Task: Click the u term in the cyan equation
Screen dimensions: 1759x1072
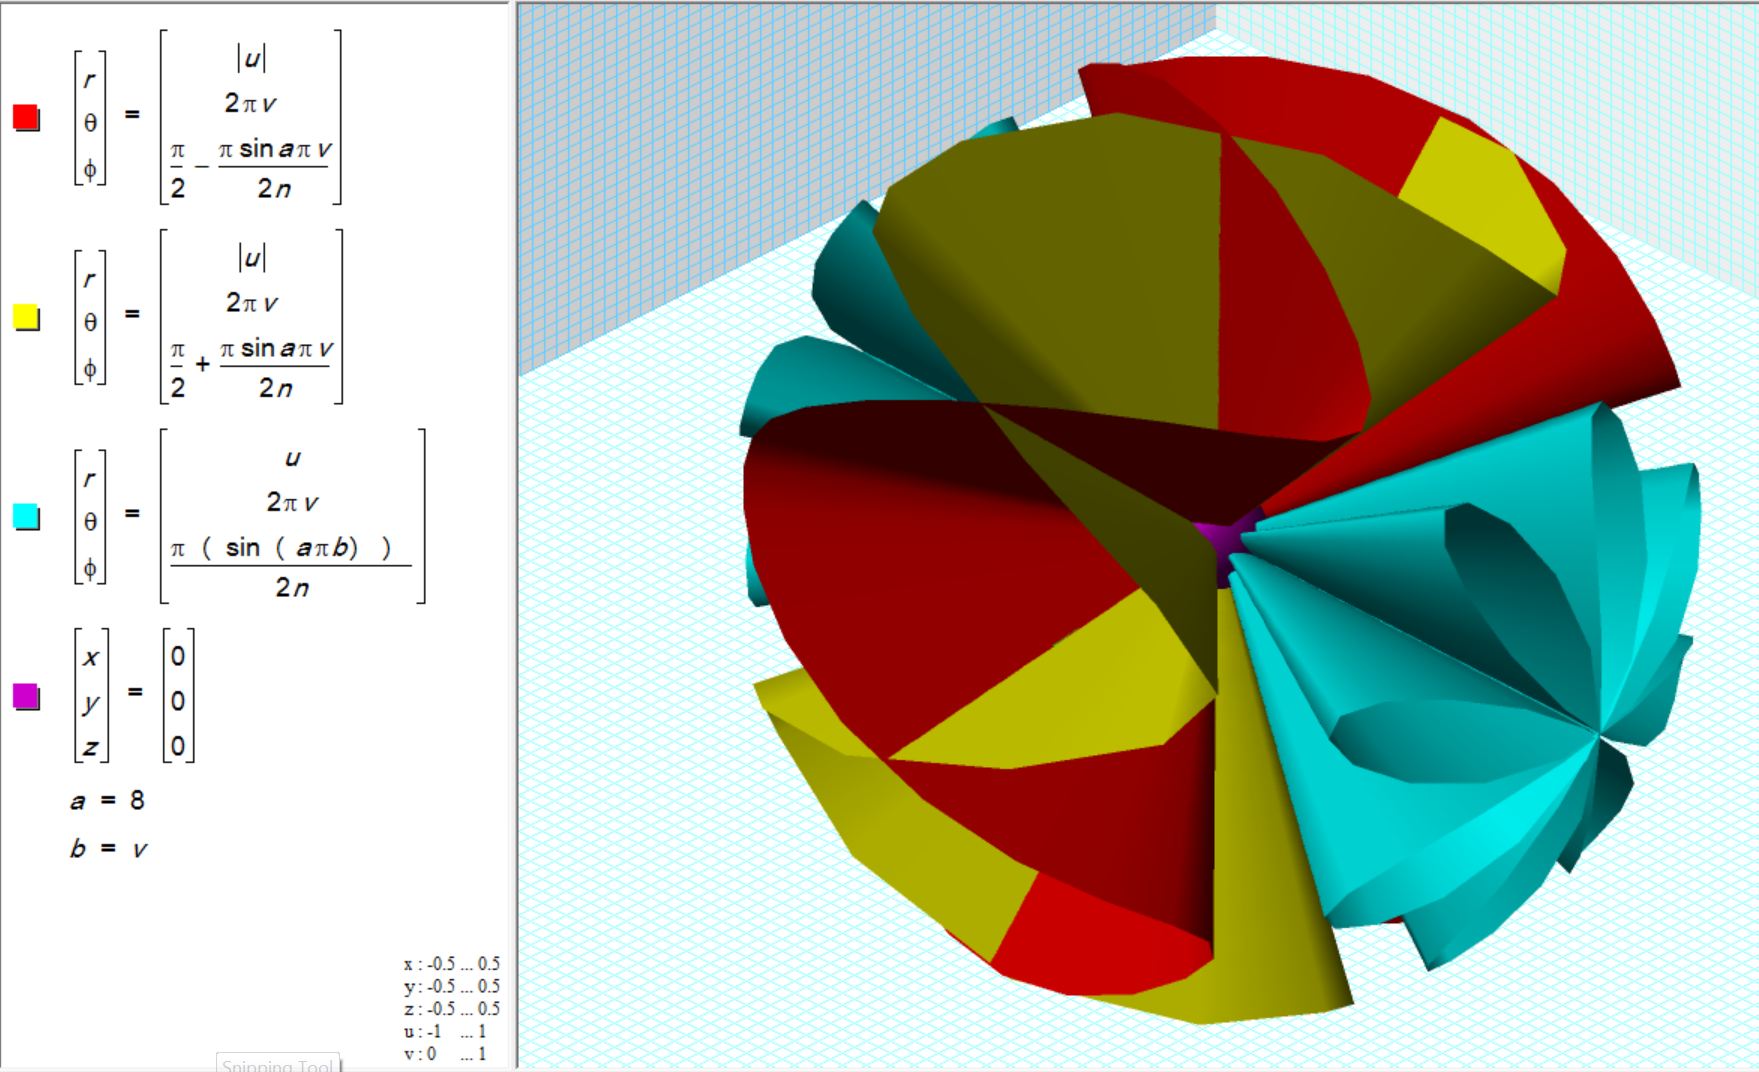Action: coord(292,458)
